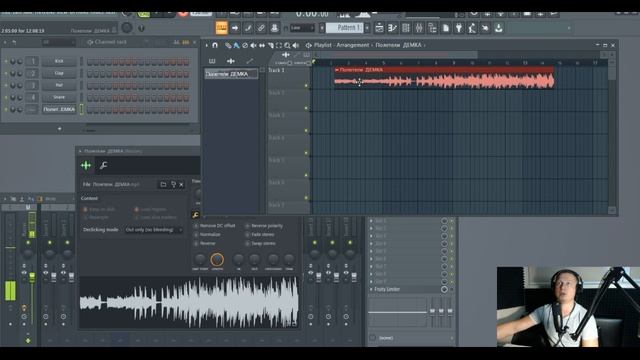The width and height of the screenshot is (640, 360).
Task: Open the Hat channel button
Action: click(x=59, y=85)
